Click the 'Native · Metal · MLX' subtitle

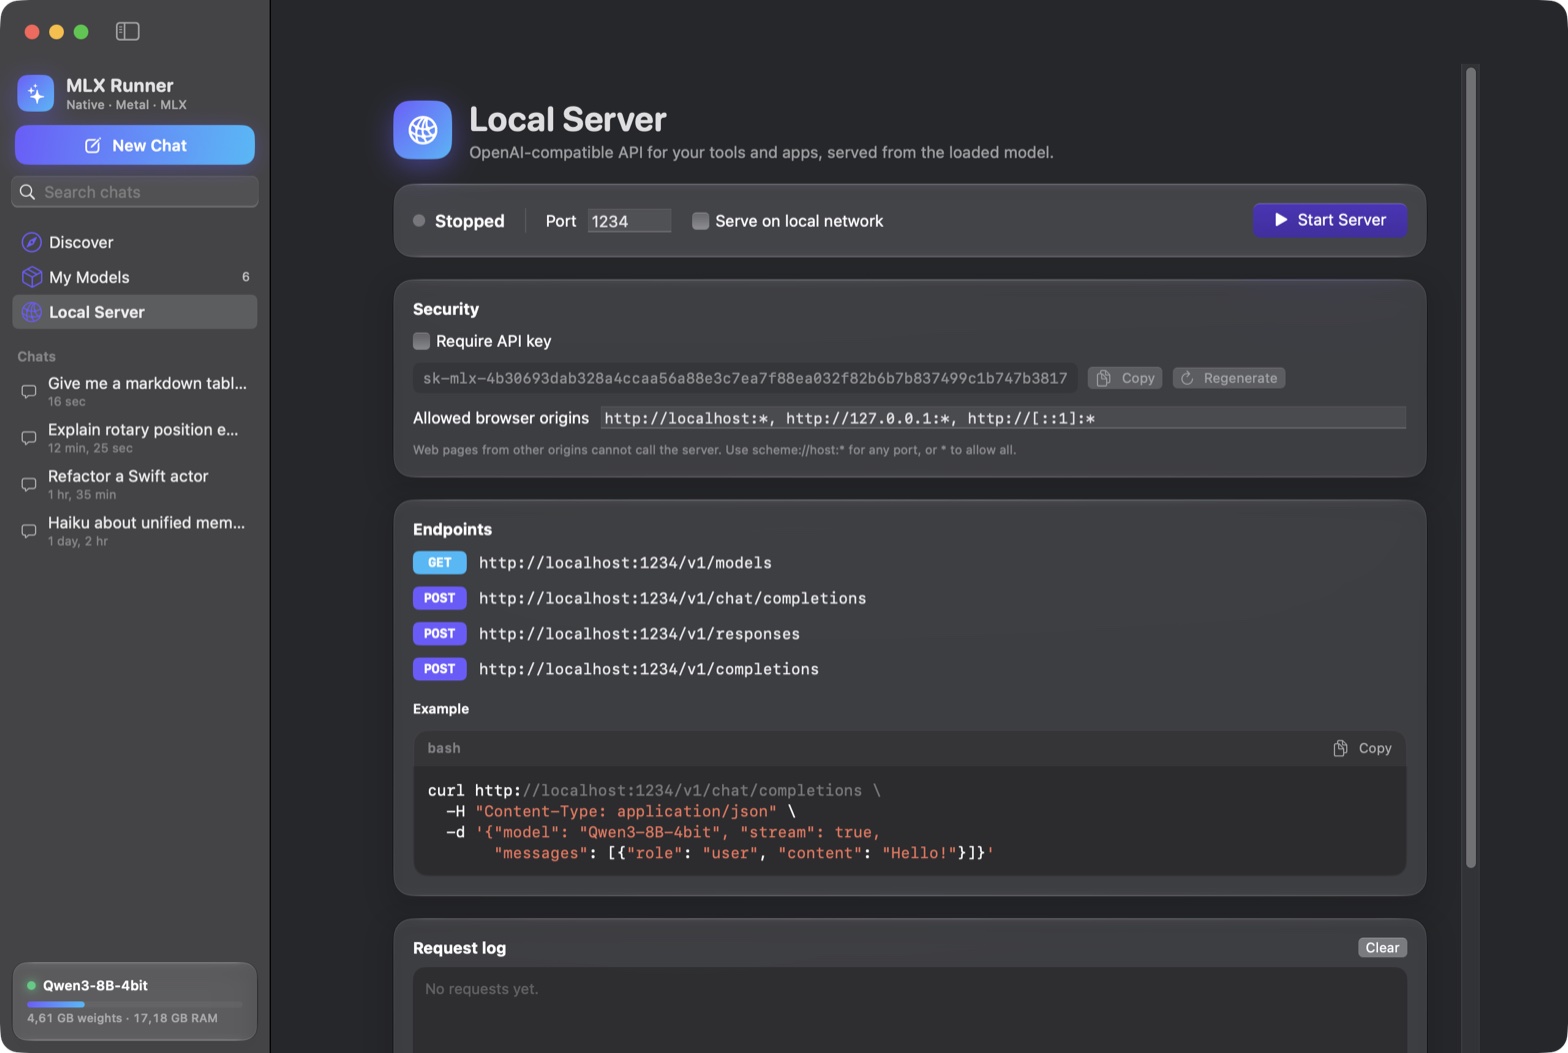[x=126, y=104]
